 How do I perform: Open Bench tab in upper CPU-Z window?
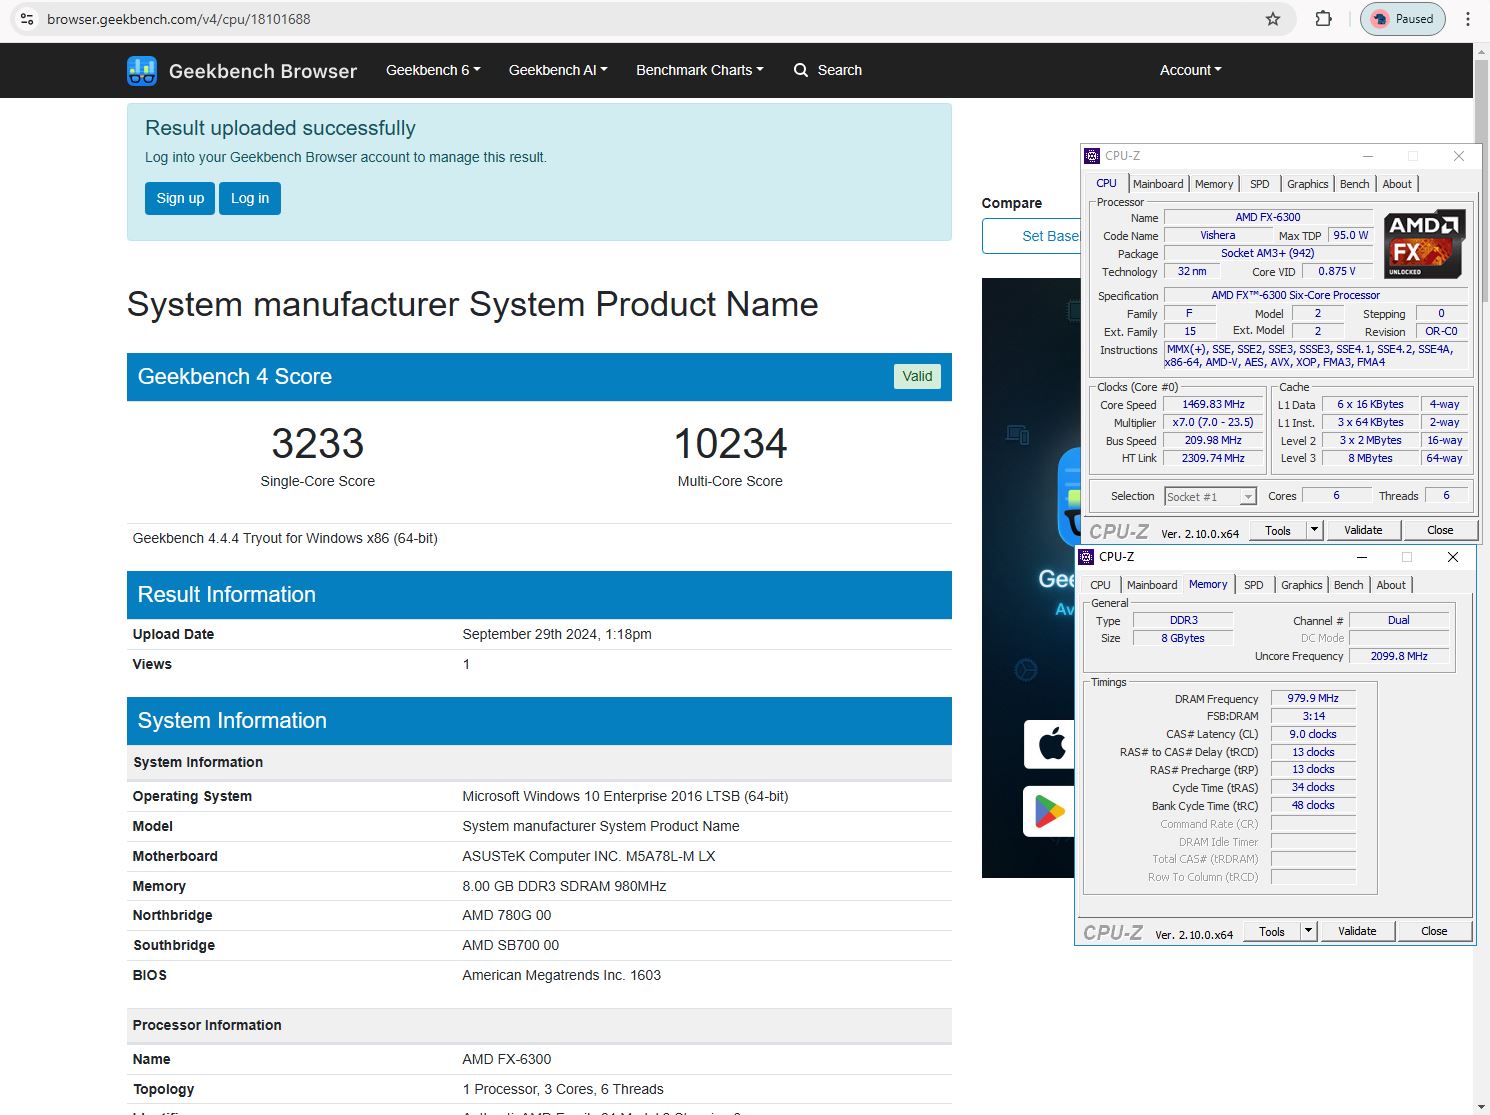point(1354,184)
